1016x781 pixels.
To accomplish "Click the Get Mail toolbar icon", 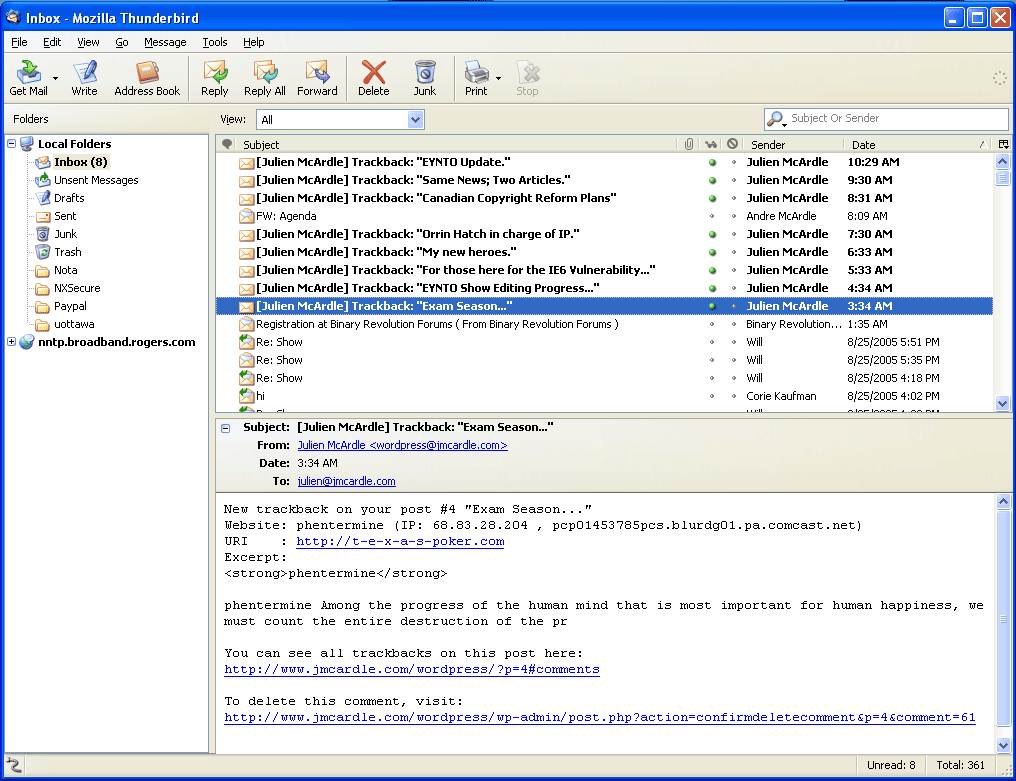I will (x=28, y=78).
